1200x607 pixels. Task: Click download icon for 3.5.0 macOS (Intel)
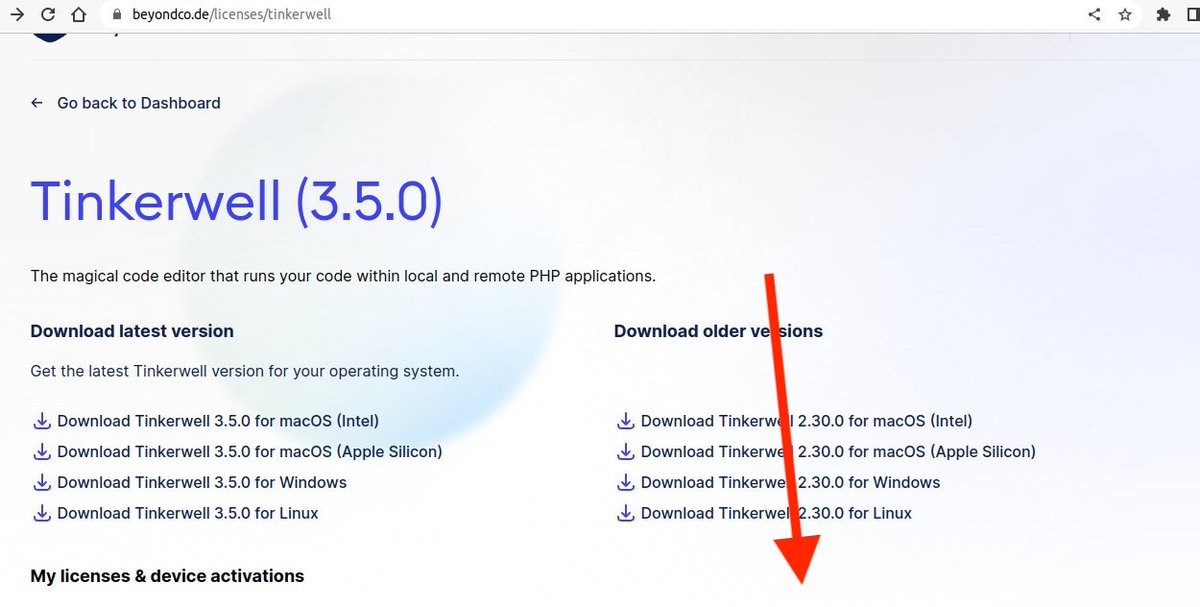(x=42, y=421)
